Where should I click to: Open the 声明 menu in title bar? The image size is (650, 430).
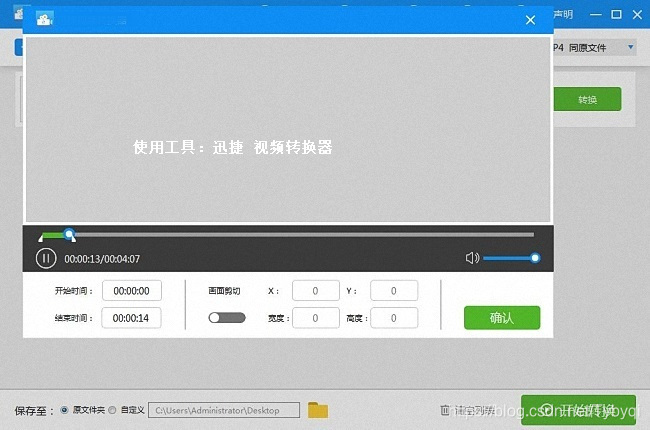coord(563,15)
